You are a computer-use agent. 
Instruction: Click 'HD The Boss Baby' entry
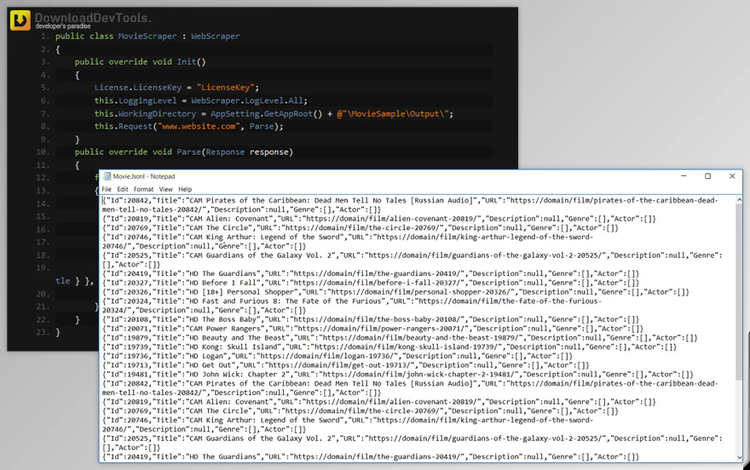click(225, 319)
